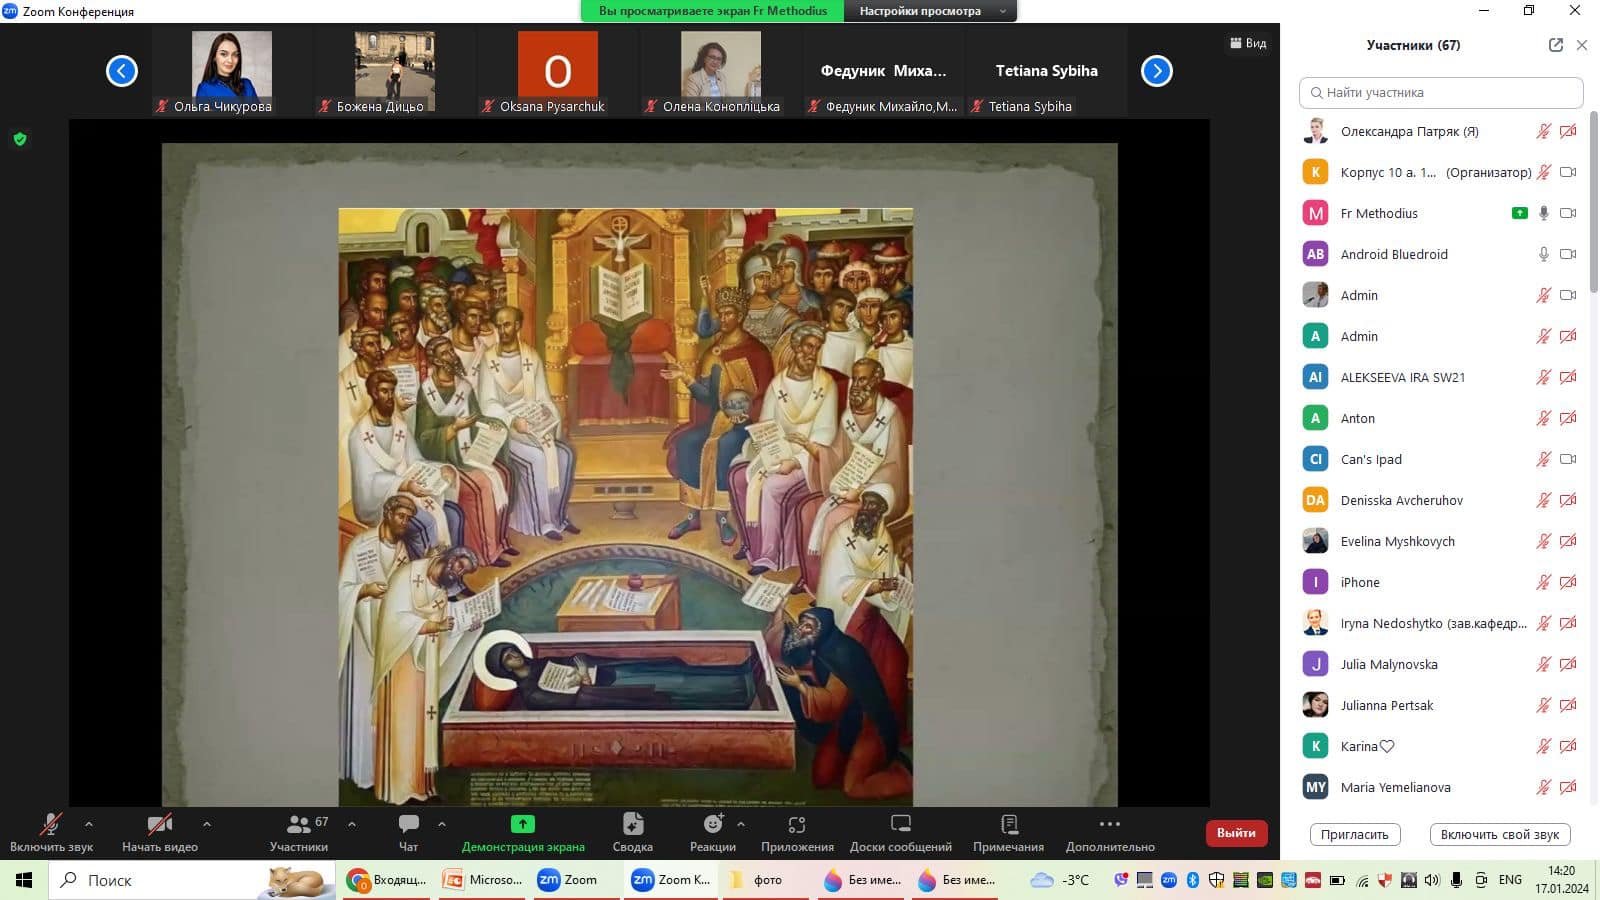
Task: Open Дополнительно more options
Action: pos(1110,833)
